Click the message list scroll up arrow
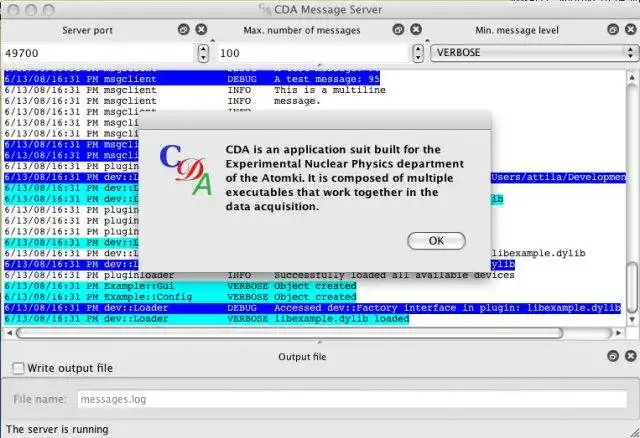 pyautogui.click(x=632, y=77)
